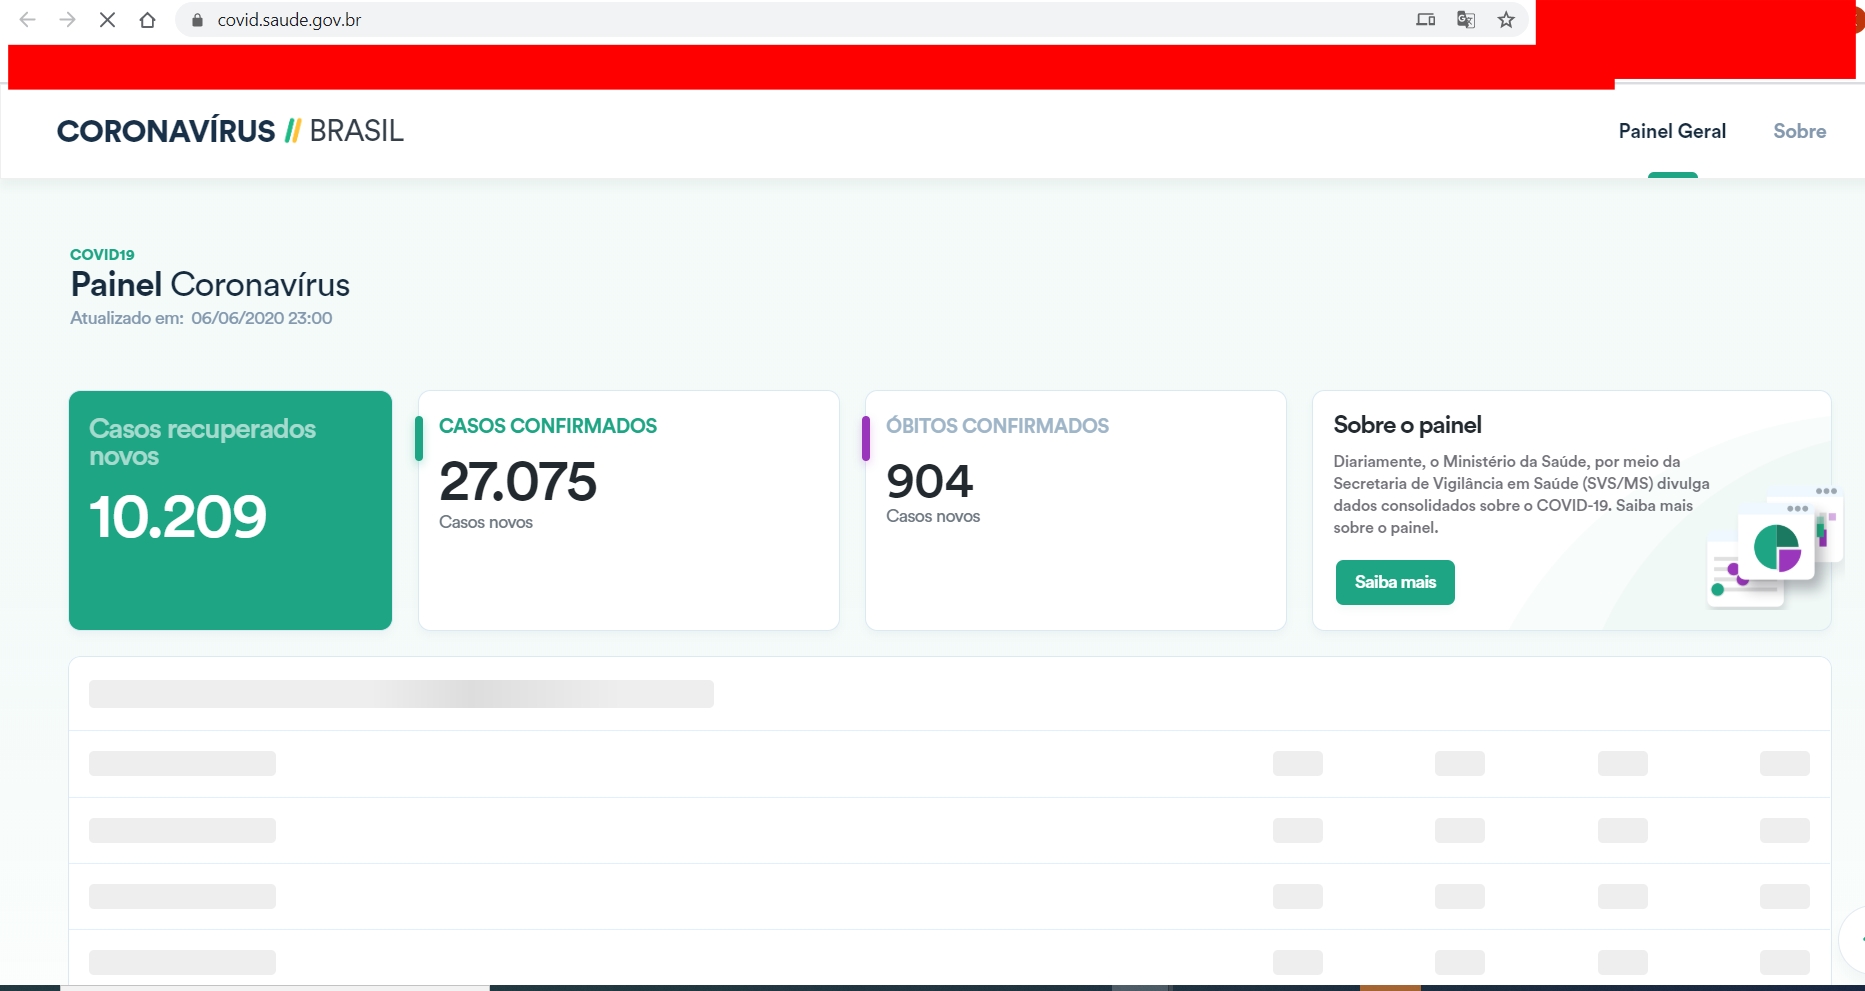Viewport: 1865px width, 991px height.
Task: Switch to the Painel Geral tab
Action: (x=1672, y=131)
